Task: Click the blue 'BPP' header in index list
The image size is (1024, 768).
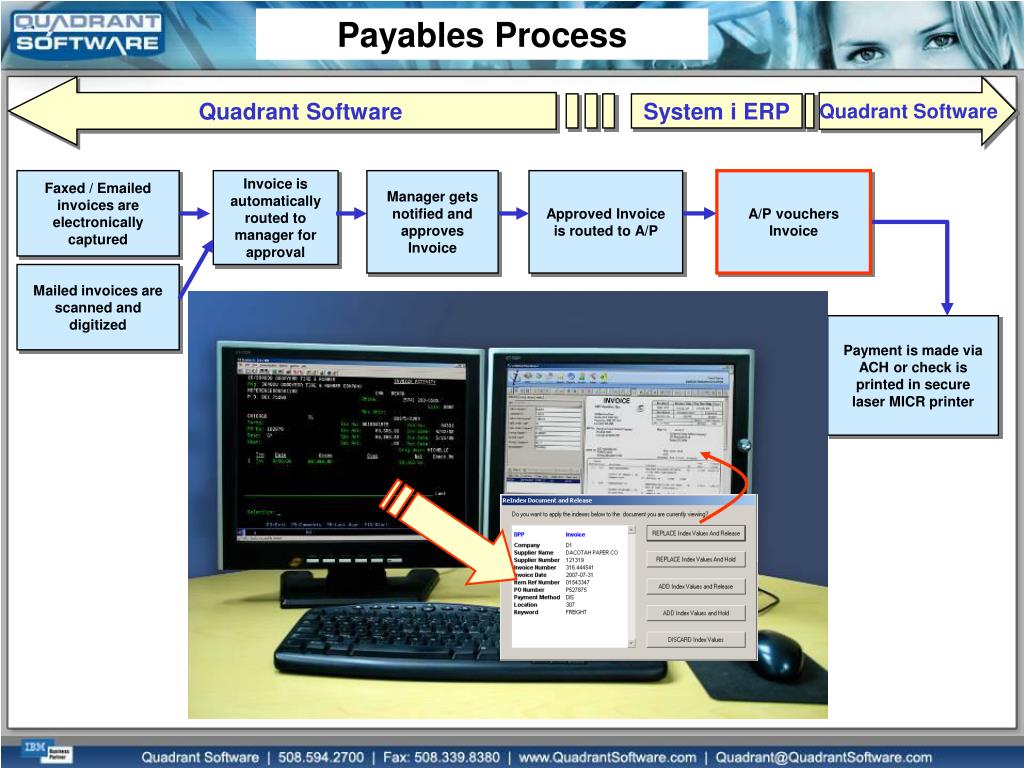Action: pos(519,534)
